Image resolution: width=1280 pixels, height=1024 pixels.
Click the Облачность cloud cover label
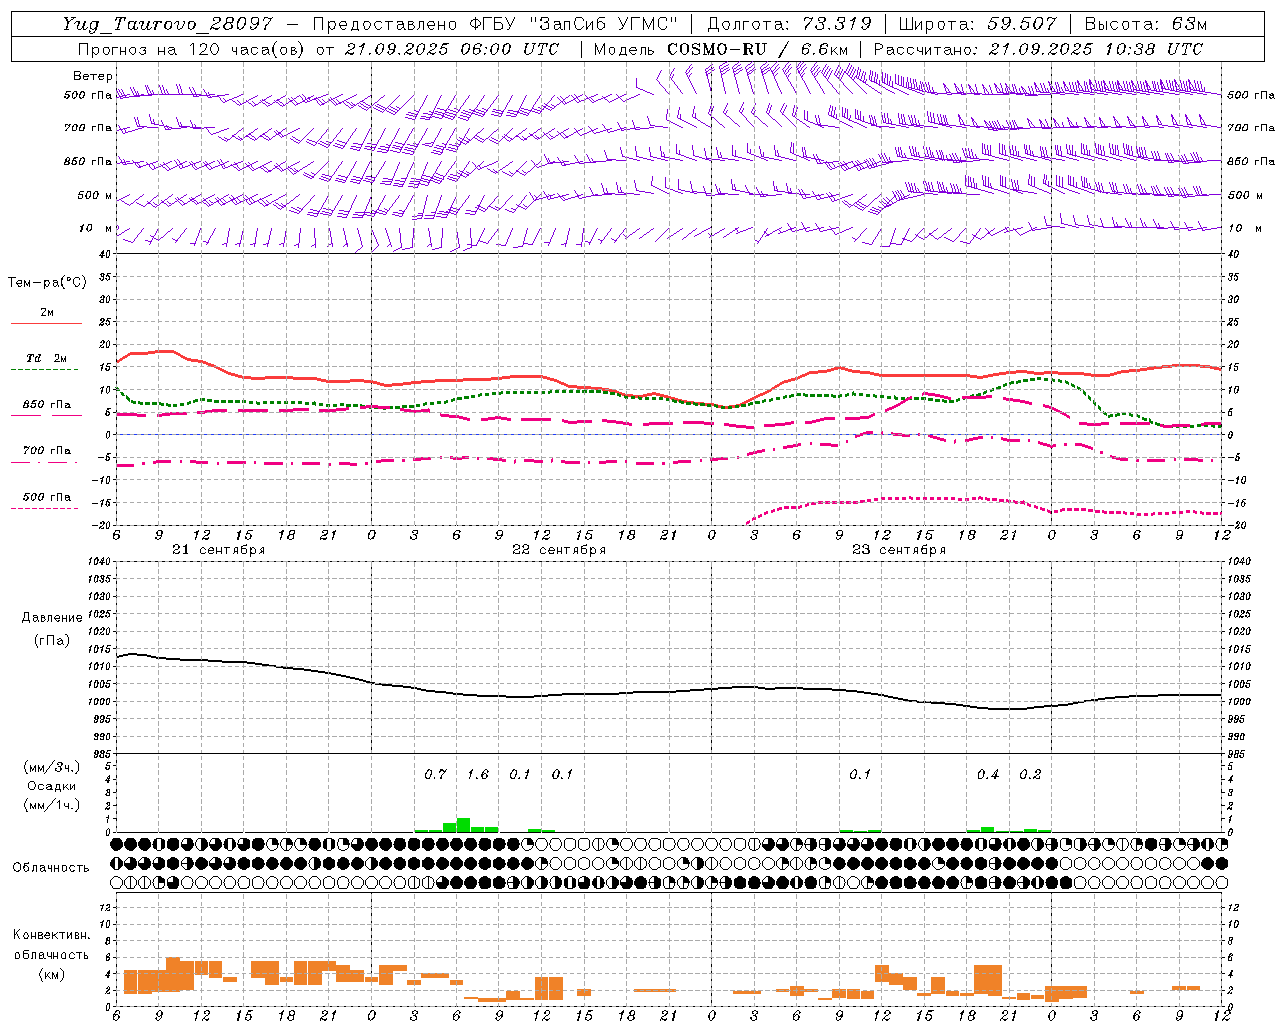(51, 868)
